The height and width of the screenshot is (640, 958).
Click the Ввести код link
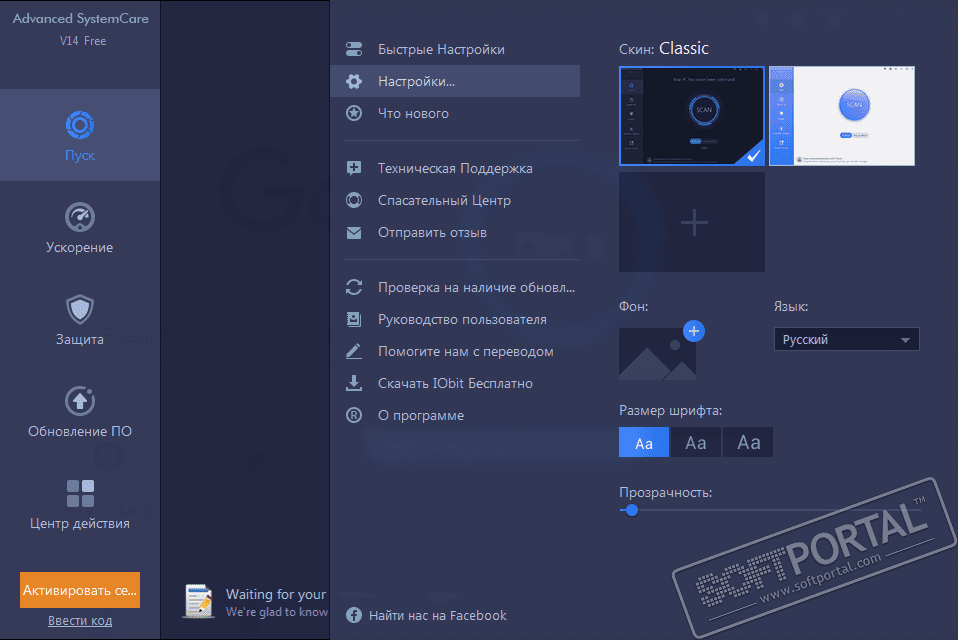(x=80, y=620)
